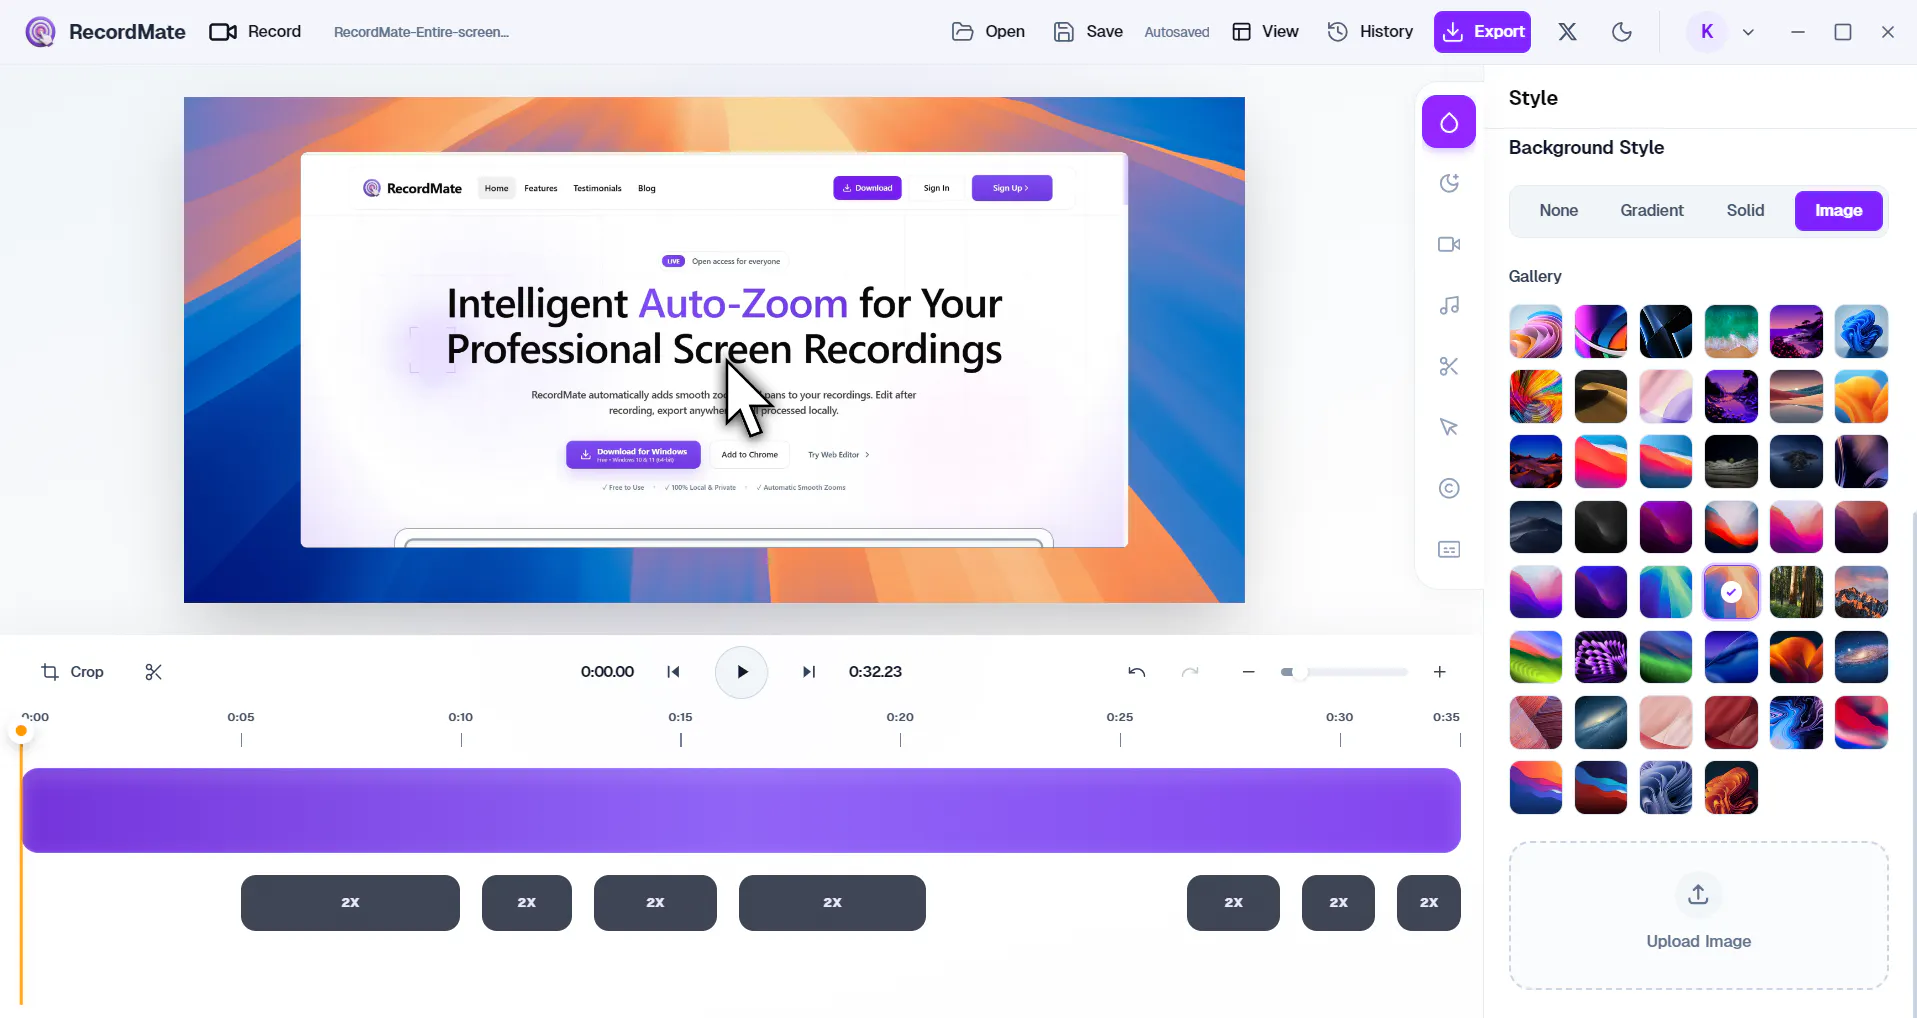1917x1018 pixels.
Task: Select the last 2X zoom segment
Action: 1428,903
